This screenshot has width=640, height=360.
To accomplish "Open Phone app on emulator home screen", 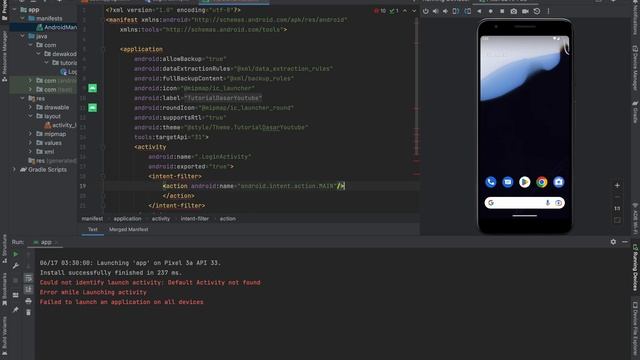I will (x=491, y=182).
